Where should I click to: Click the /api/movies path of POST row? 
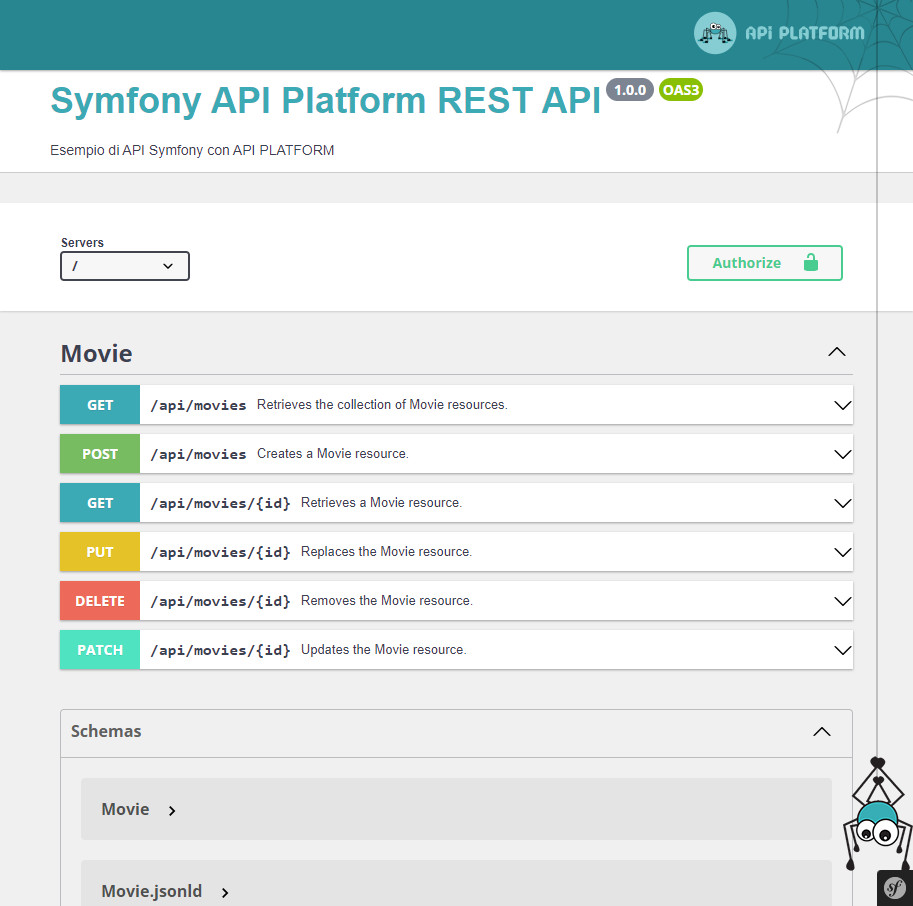point(199,454)
